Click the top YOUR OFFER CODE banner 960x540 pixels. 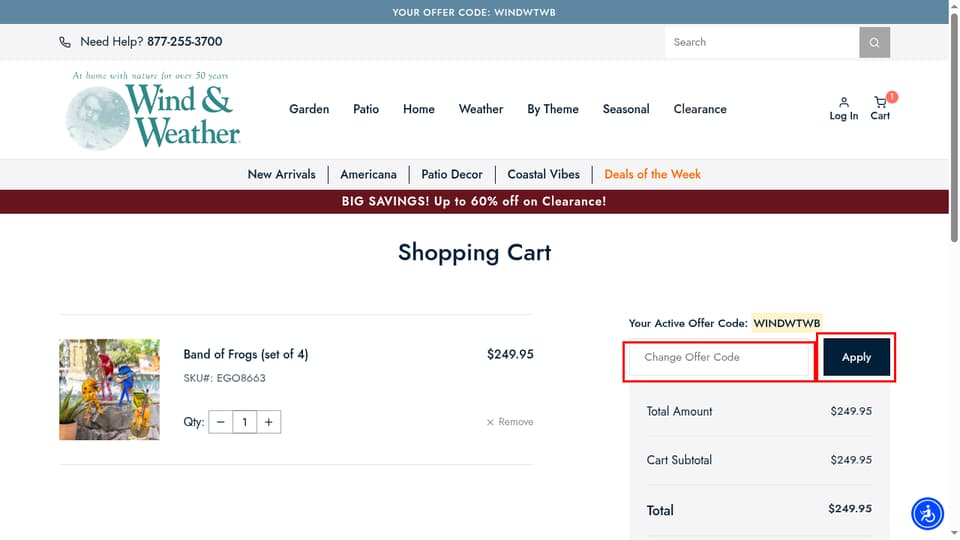474,12
